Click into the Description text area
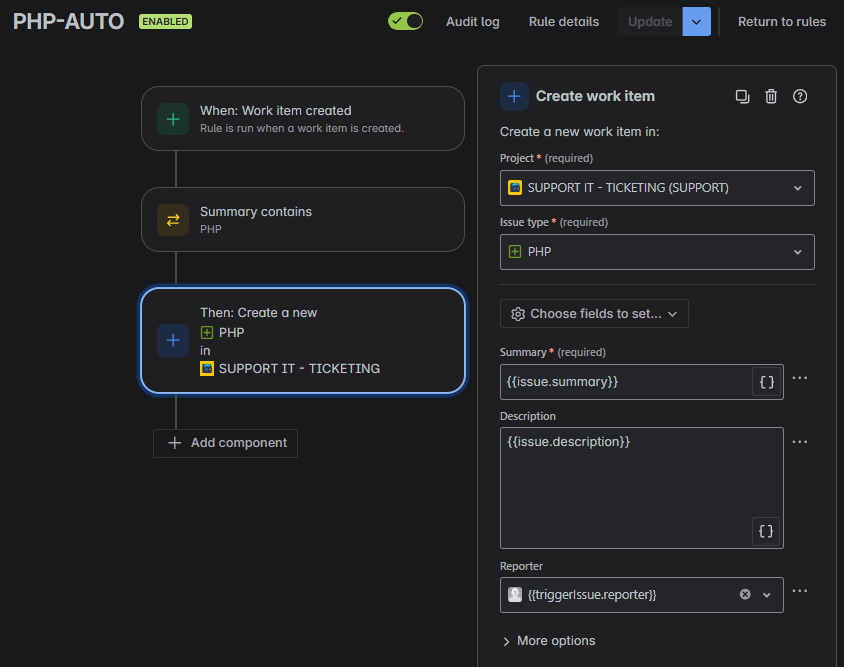The height and width of the screenshot is (667, 844). (x=642, y=488)
